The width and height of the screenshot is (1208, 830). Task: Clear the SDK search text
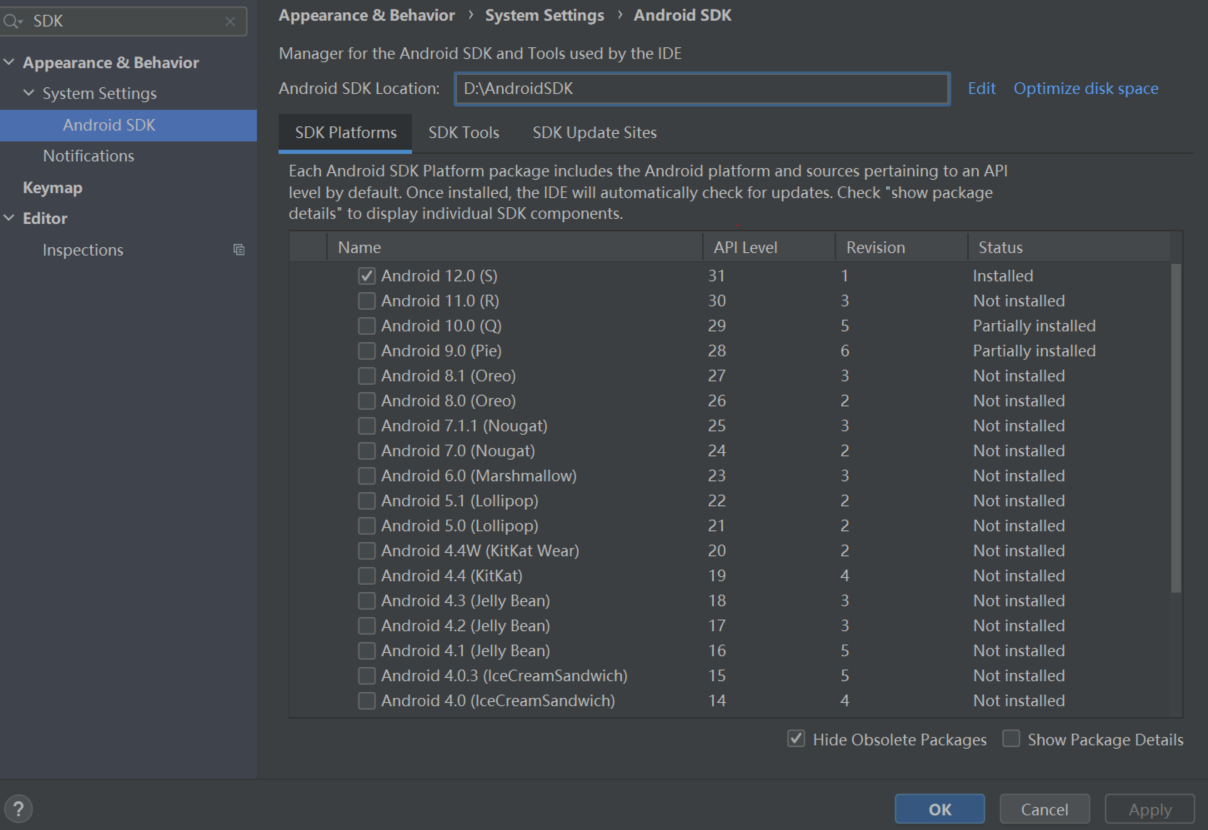(230, 21)
